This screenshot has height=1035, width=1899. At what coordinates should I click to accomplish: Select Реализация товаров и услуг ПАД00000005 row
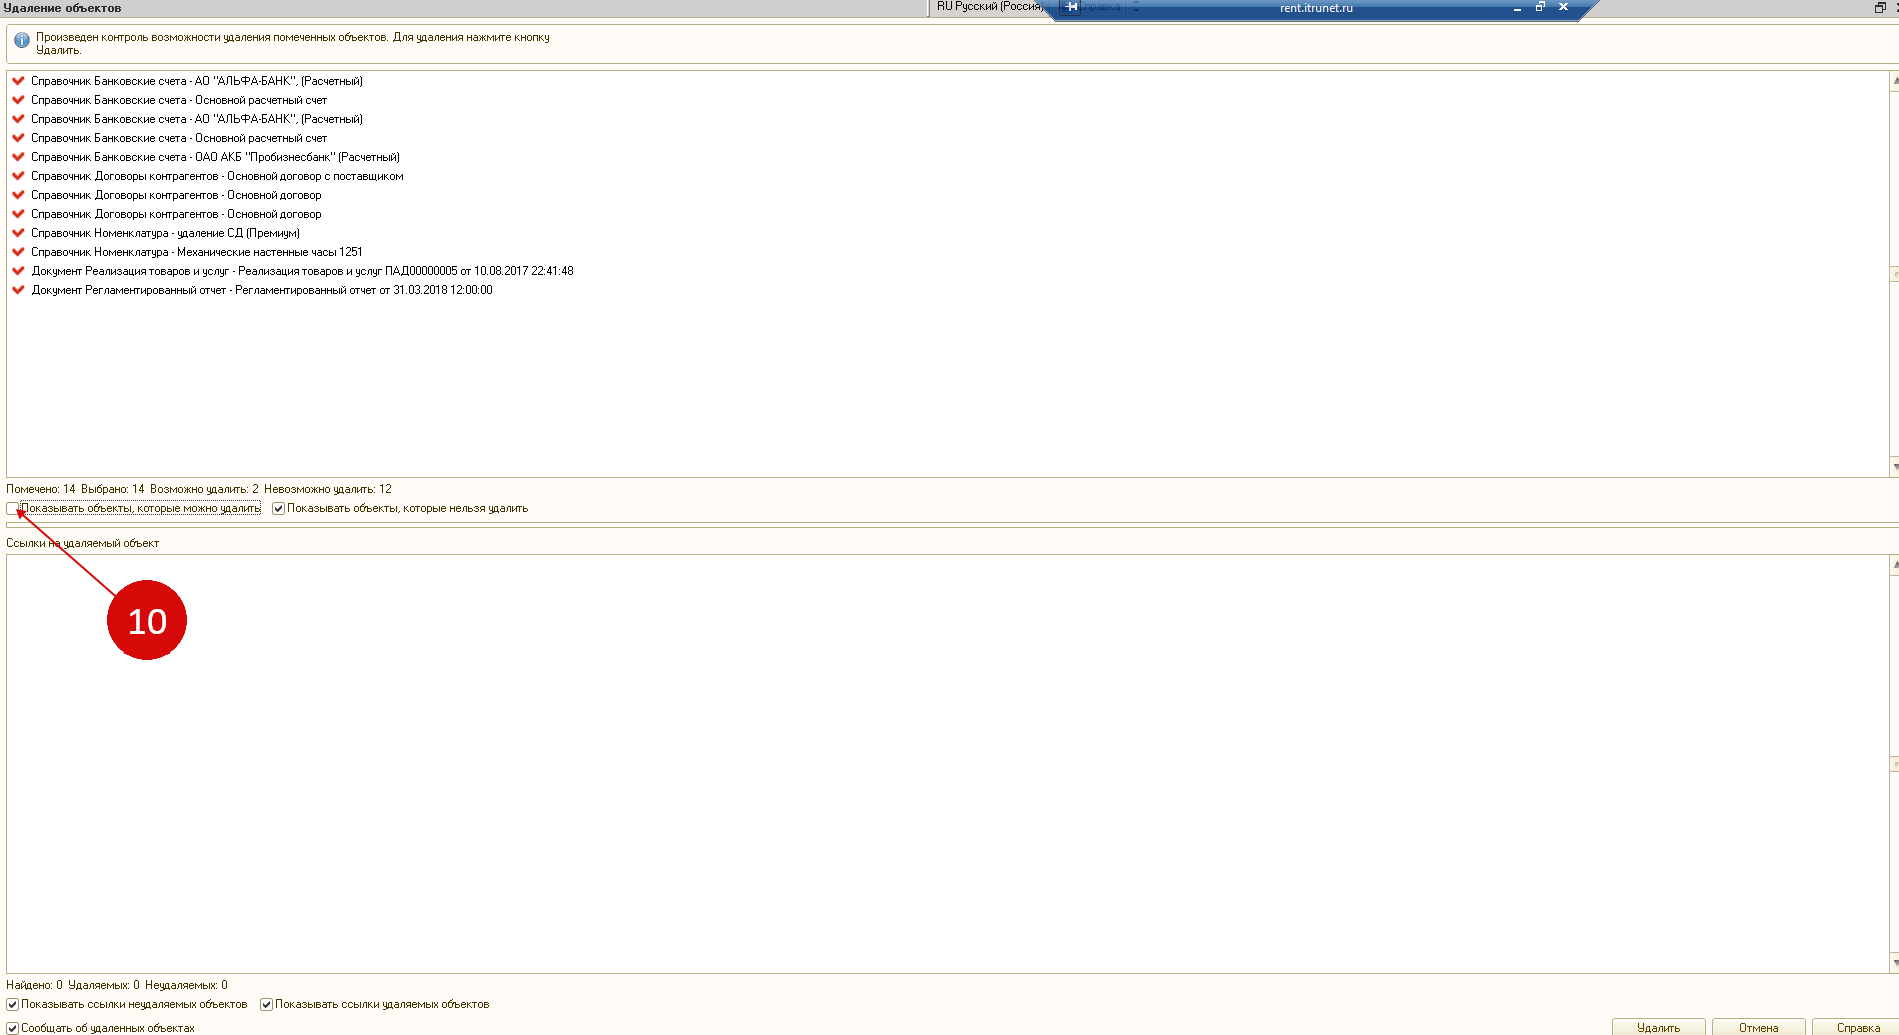pos(302,271)
